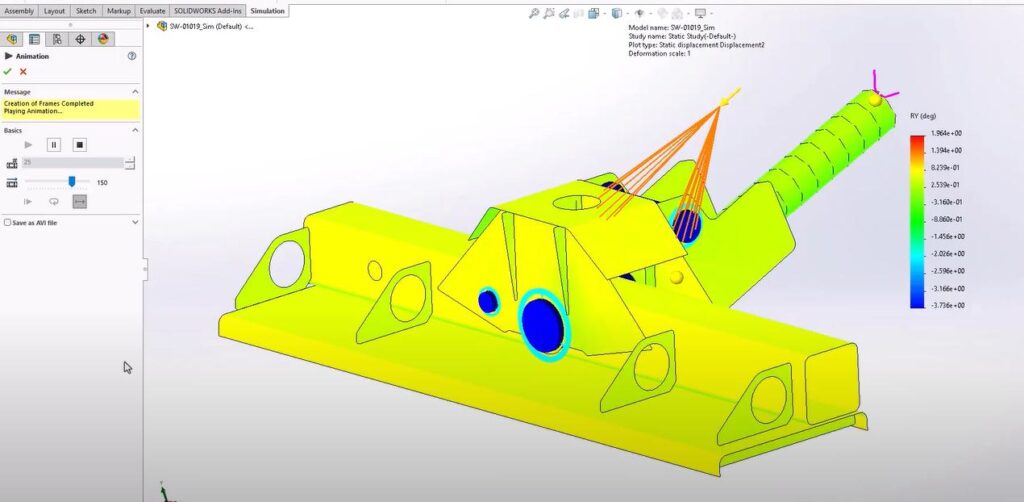The image size is (1024, 502).
Task: Cancel the Animation with the red X
Action: coord(23,72)
